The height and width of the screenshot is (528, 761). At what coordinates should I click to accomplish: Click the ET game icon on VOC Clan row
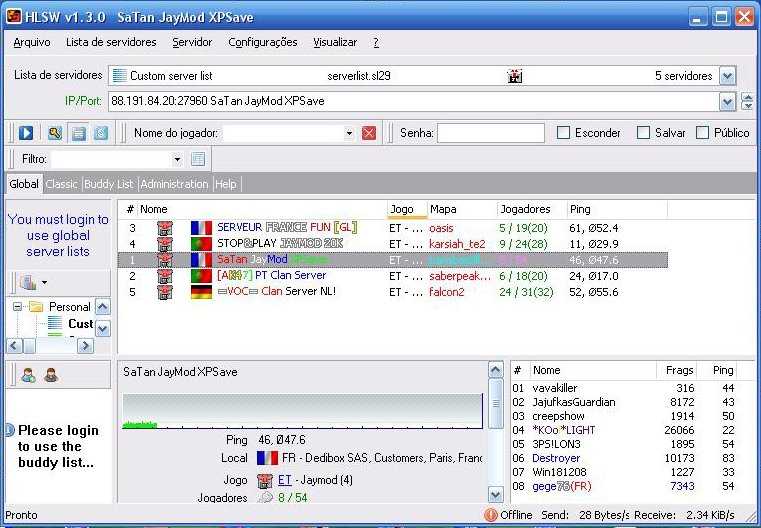tap(165, 292)
